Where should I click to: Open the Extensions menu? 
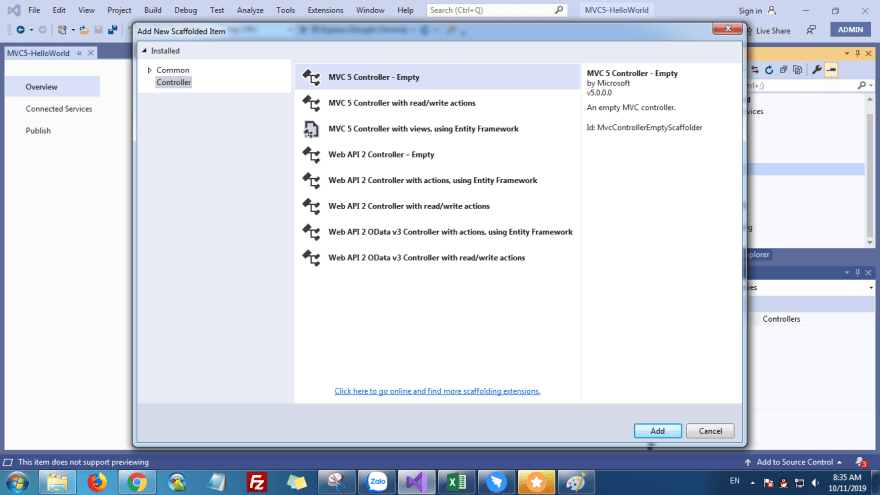coord(325,10)
